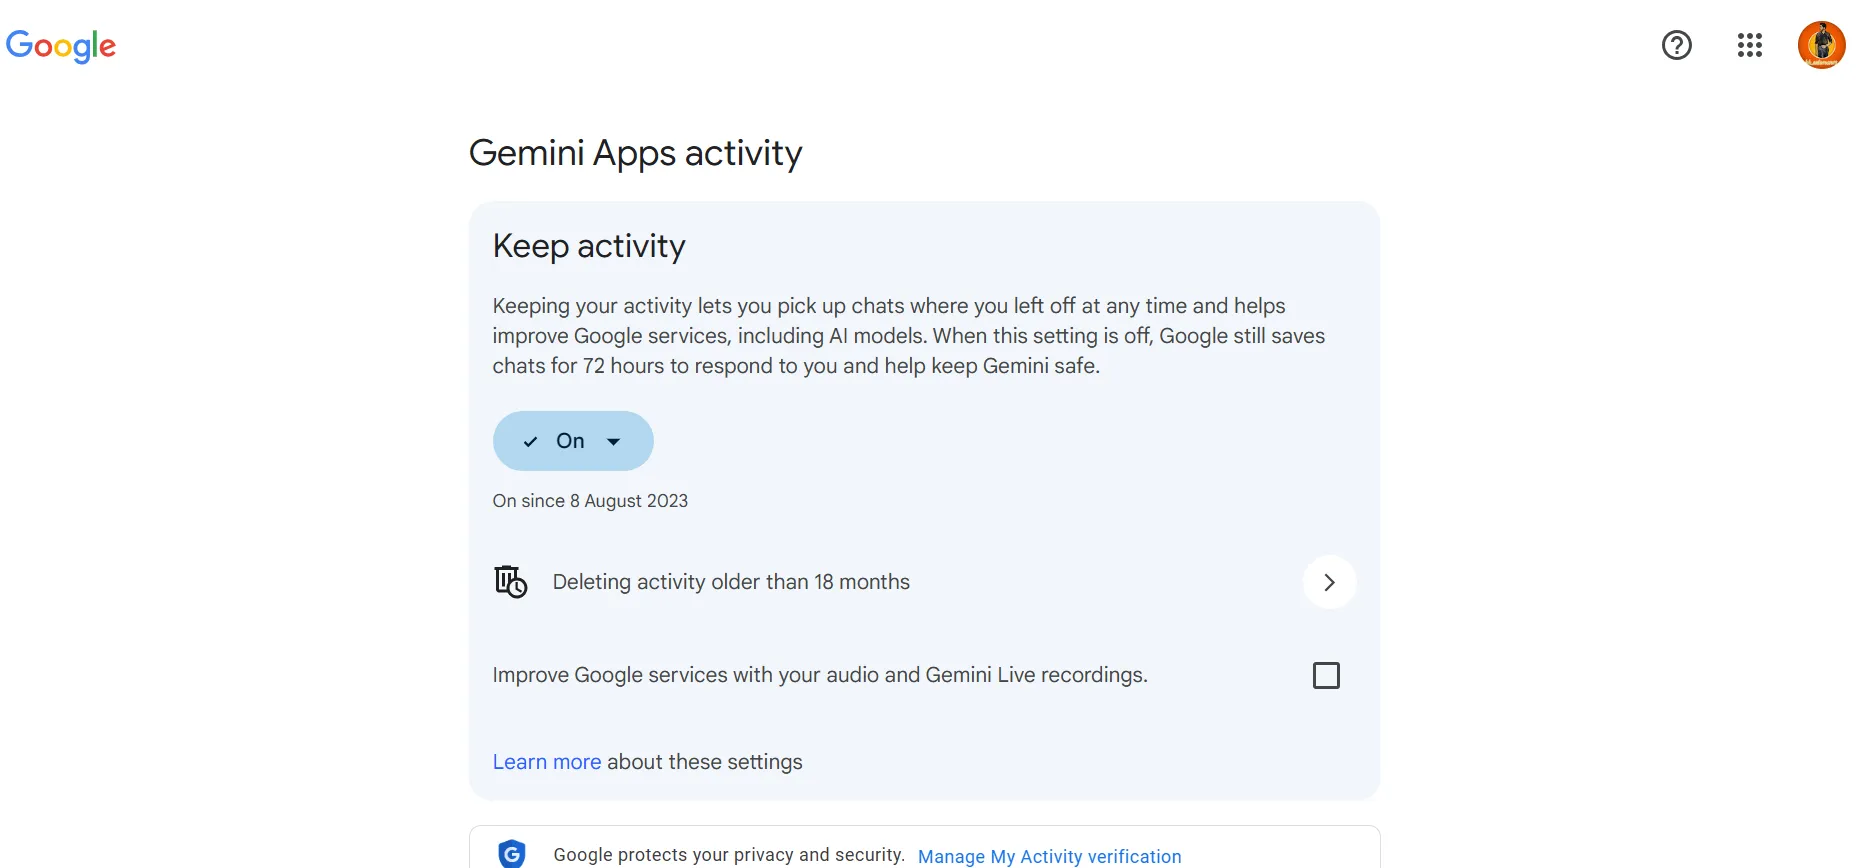Click the On since 8 August 2023 text
The image size is (1860, 868).
pyautogui.click(x=590, y=500)
